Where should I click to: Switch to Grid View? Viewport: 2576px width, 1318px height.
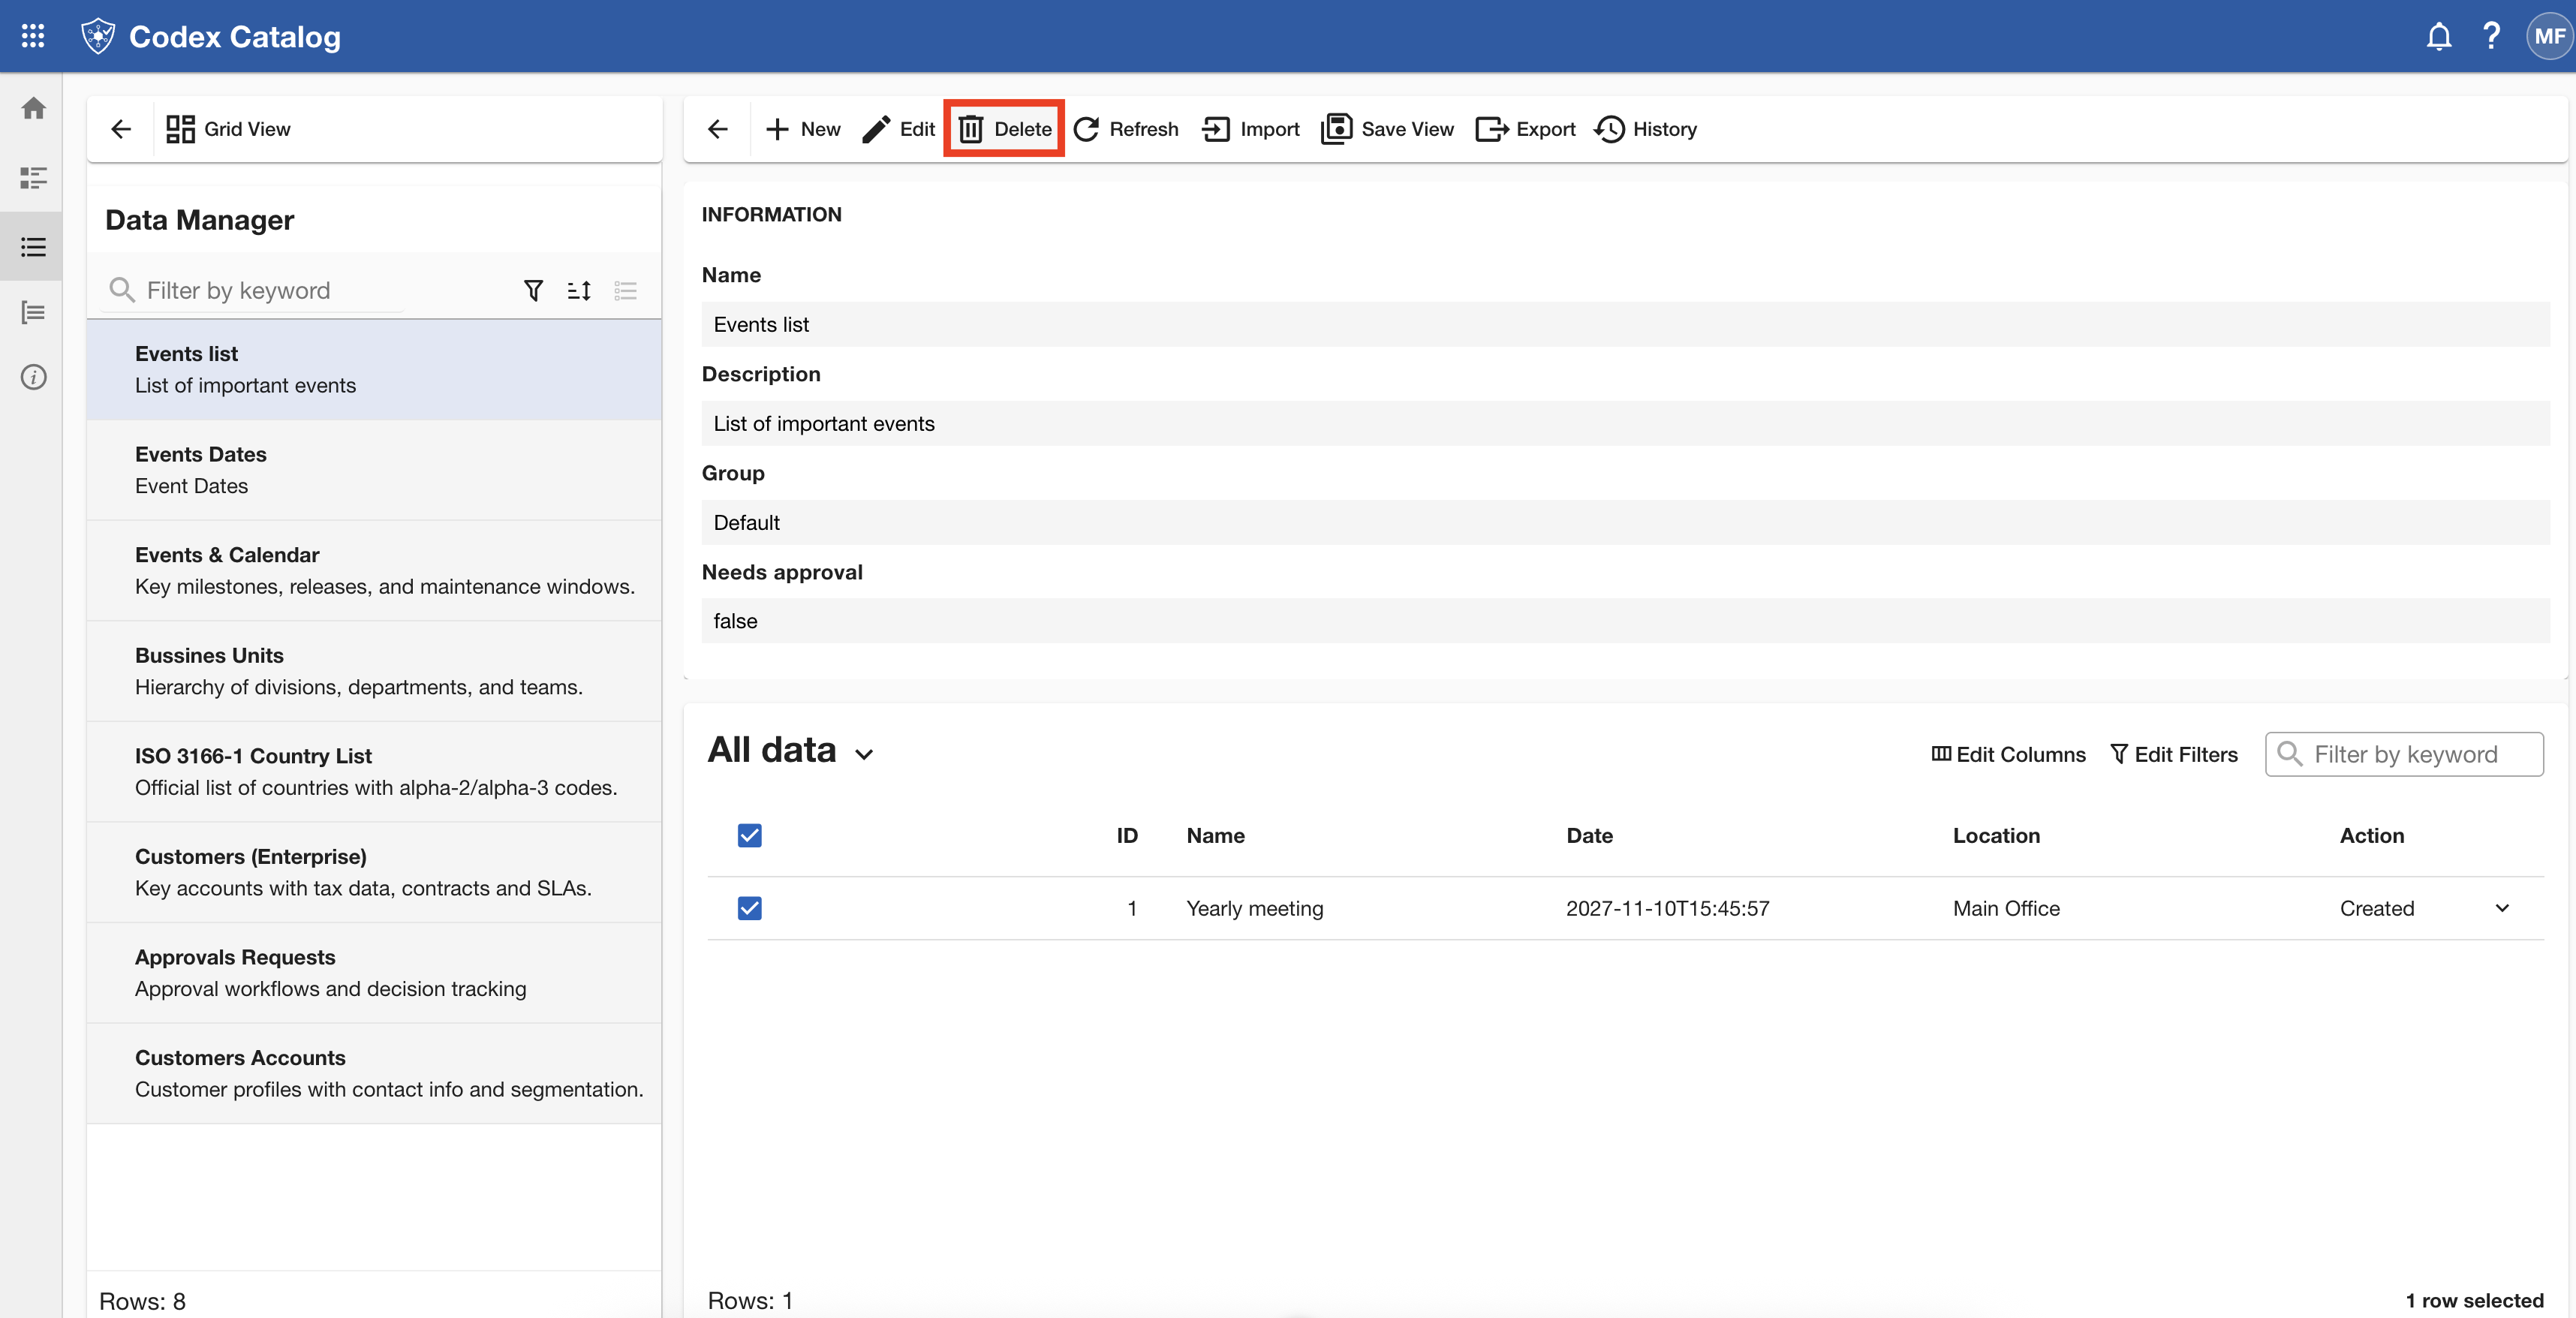click(228, 129)
